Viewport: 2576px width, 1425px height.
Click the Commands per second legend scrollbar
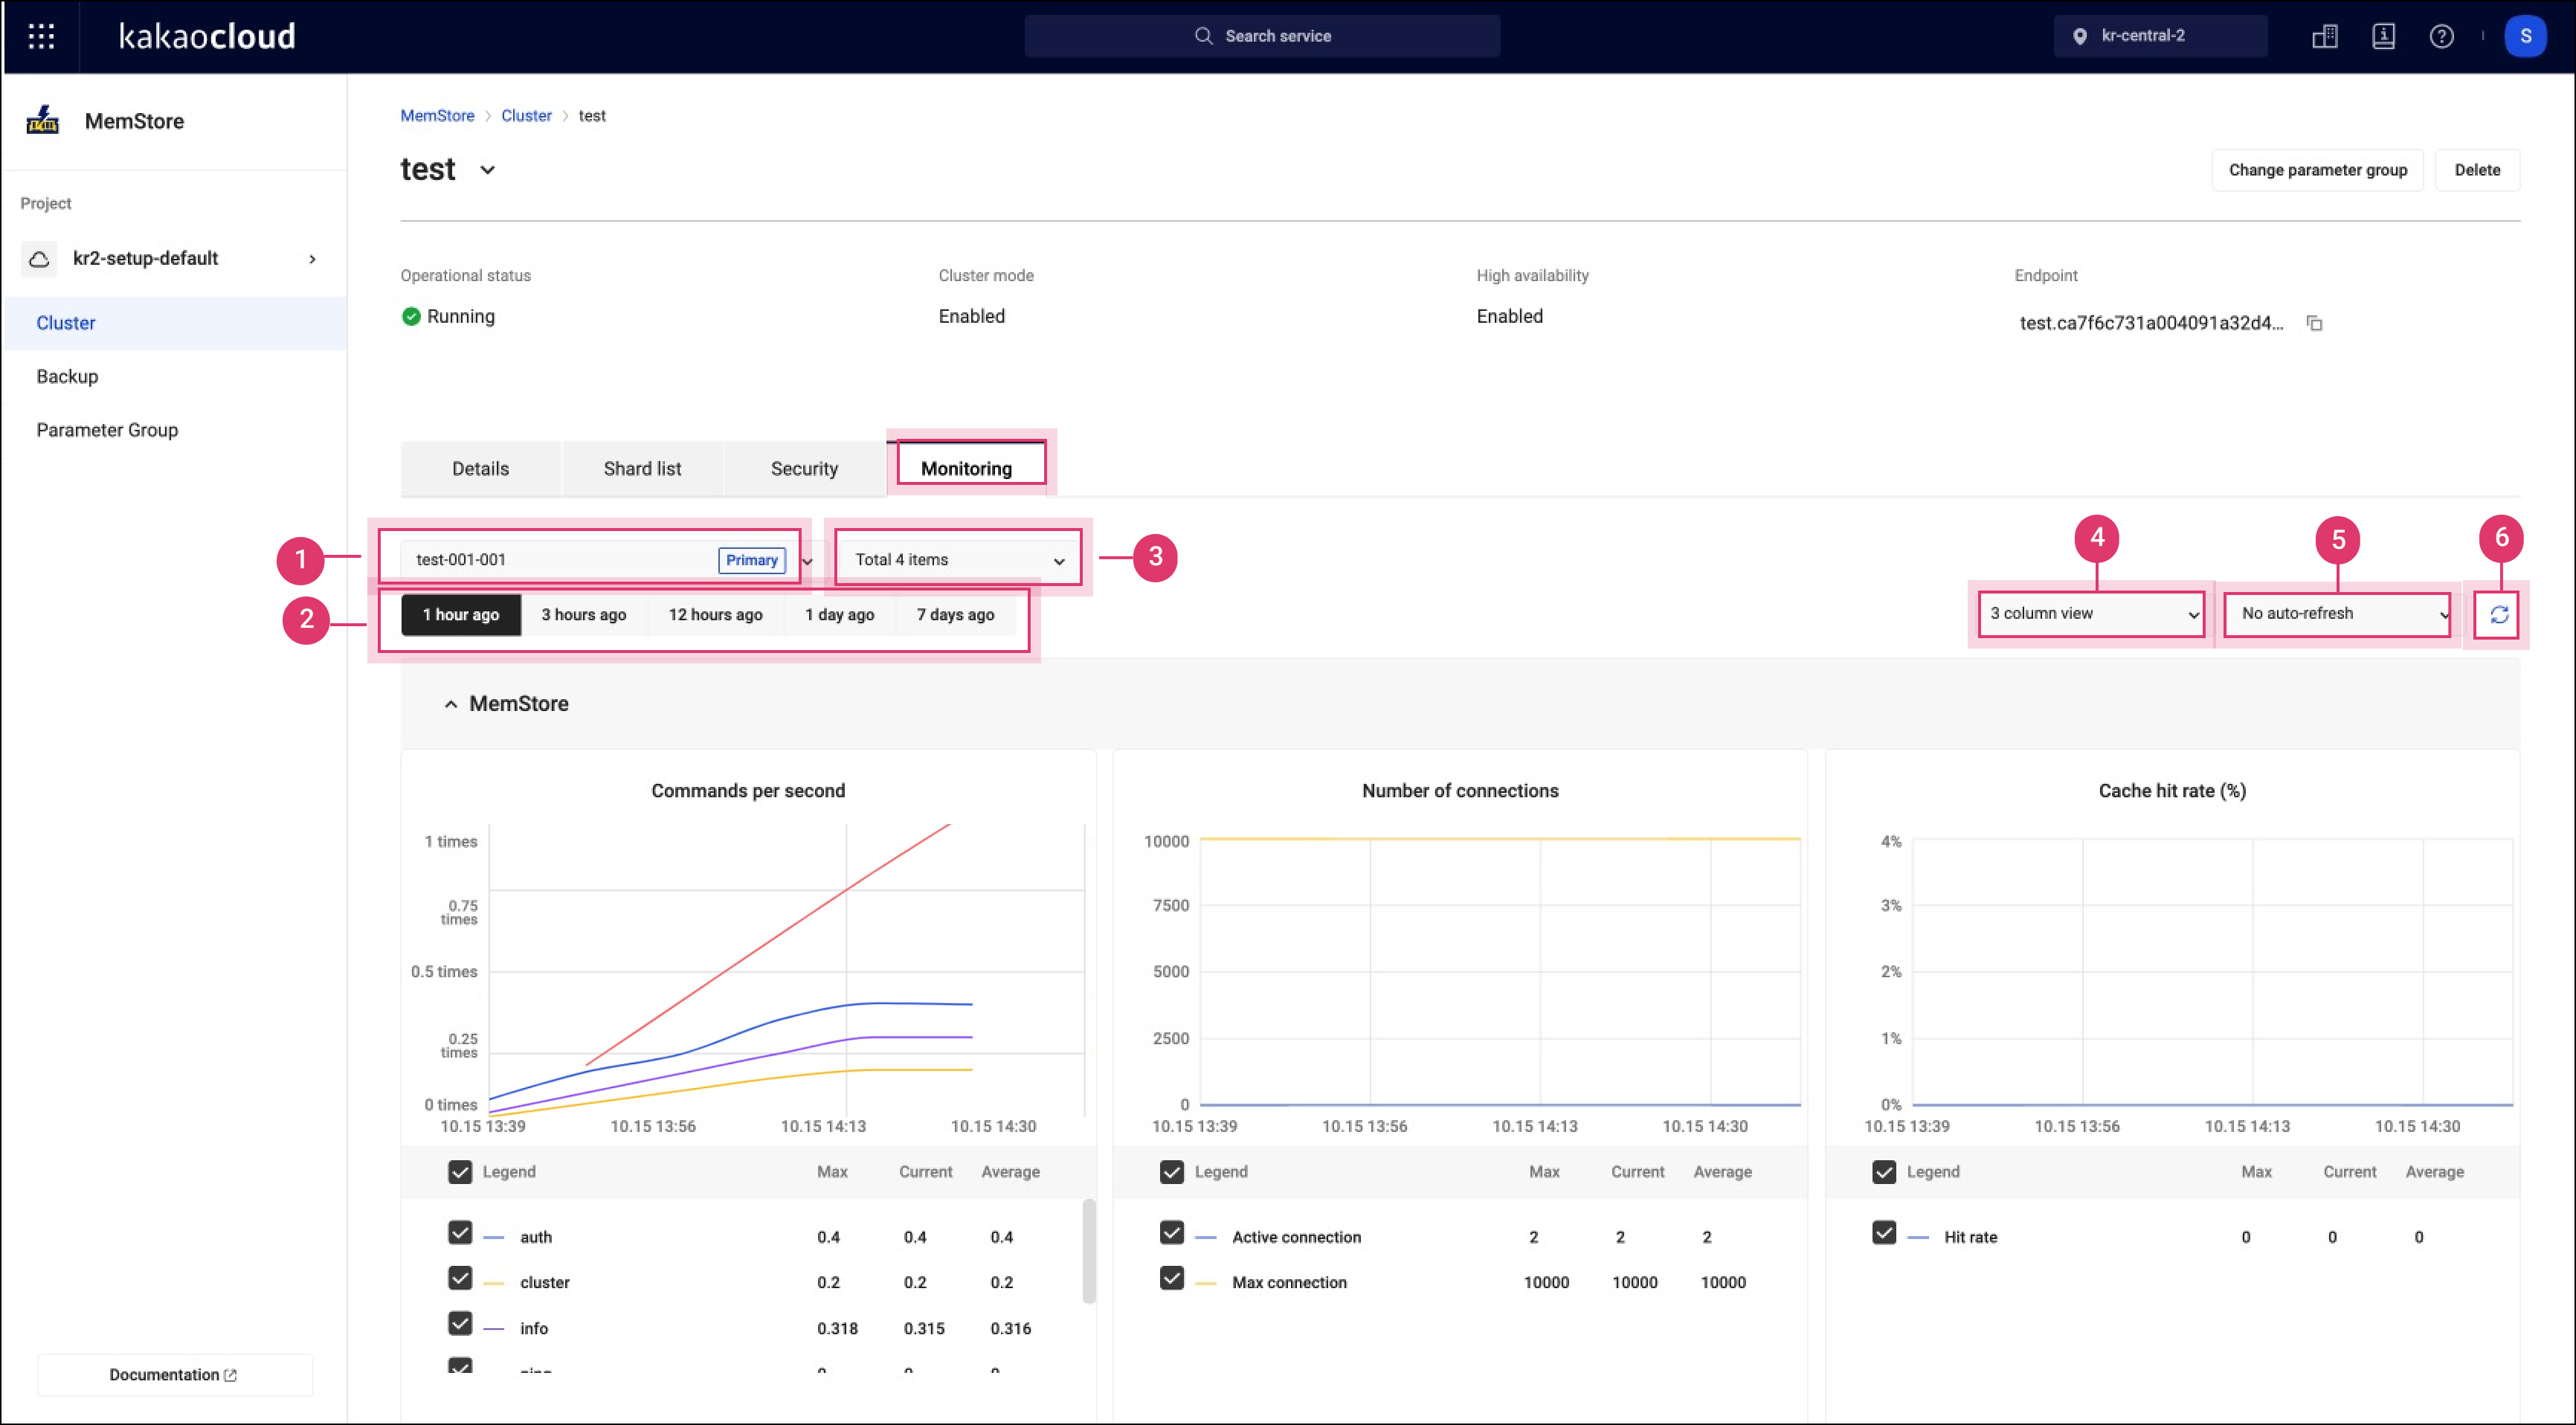pos(1089,1252)
